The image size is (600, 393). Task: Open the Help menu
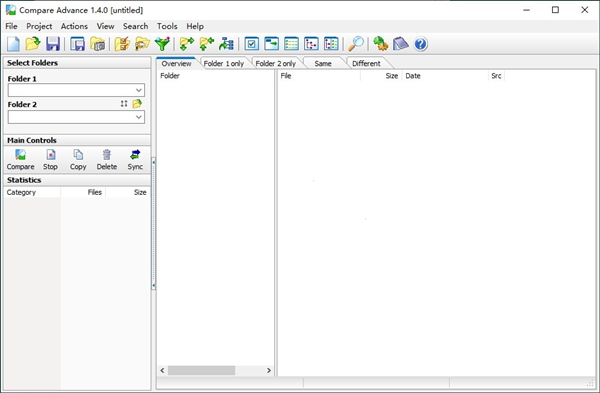point(195,26)
